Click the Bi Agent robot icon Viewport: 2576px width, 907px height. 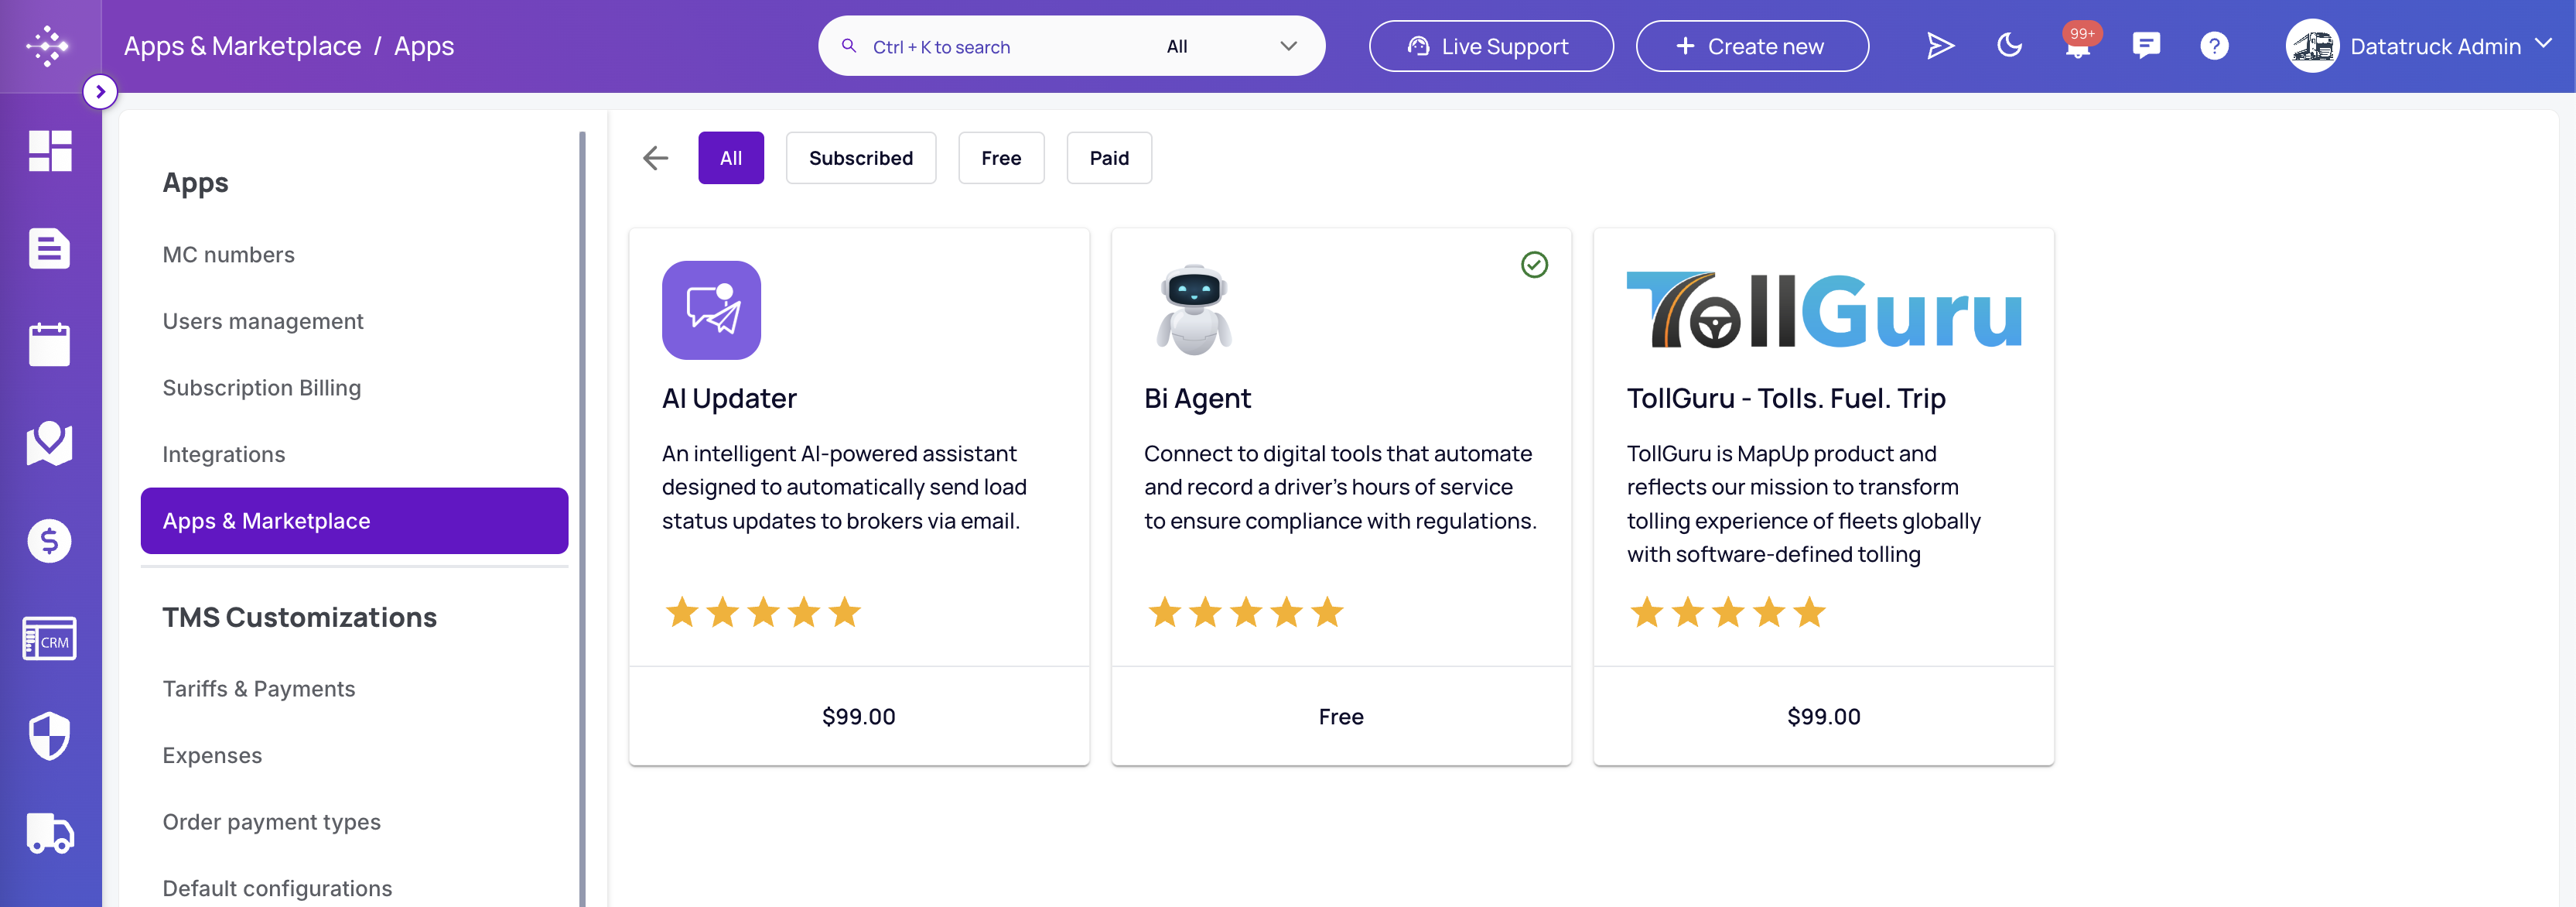[1194, 310]
